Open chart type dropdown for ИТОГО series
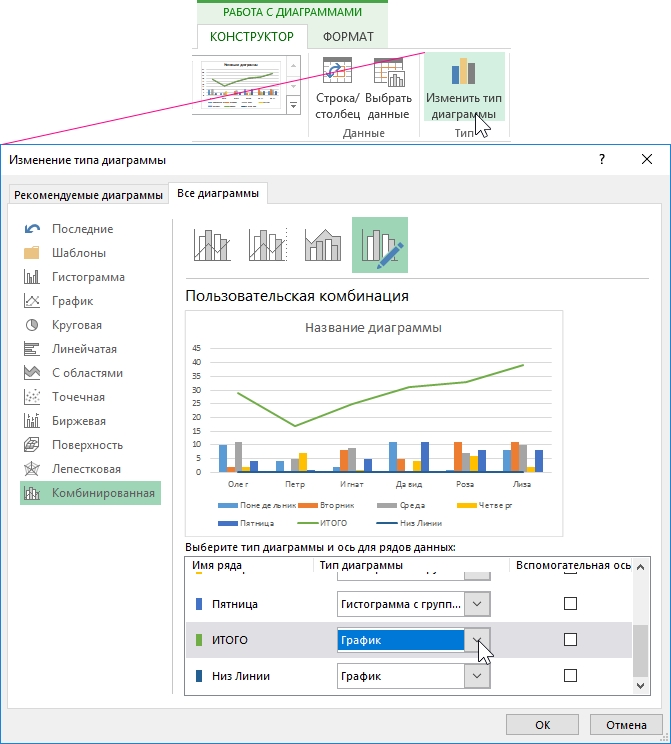Viewport: 671px width, 744px height. click(x=478, y=640)
